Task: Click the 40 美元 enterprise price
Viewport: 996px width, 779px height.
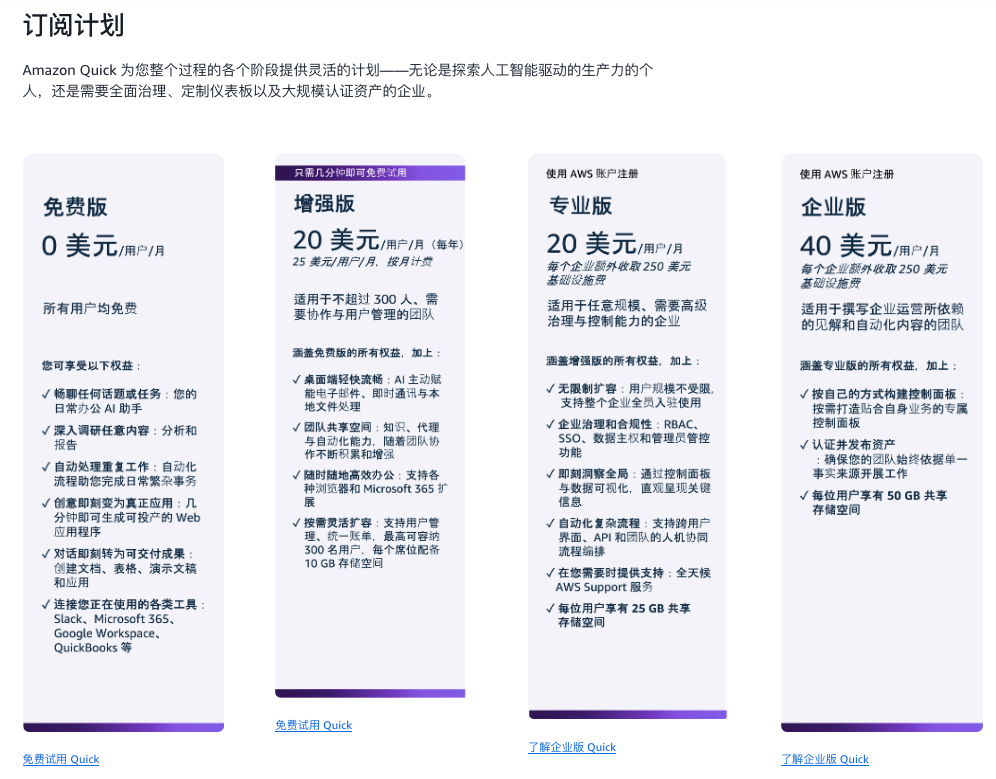Action: [846, 246]
